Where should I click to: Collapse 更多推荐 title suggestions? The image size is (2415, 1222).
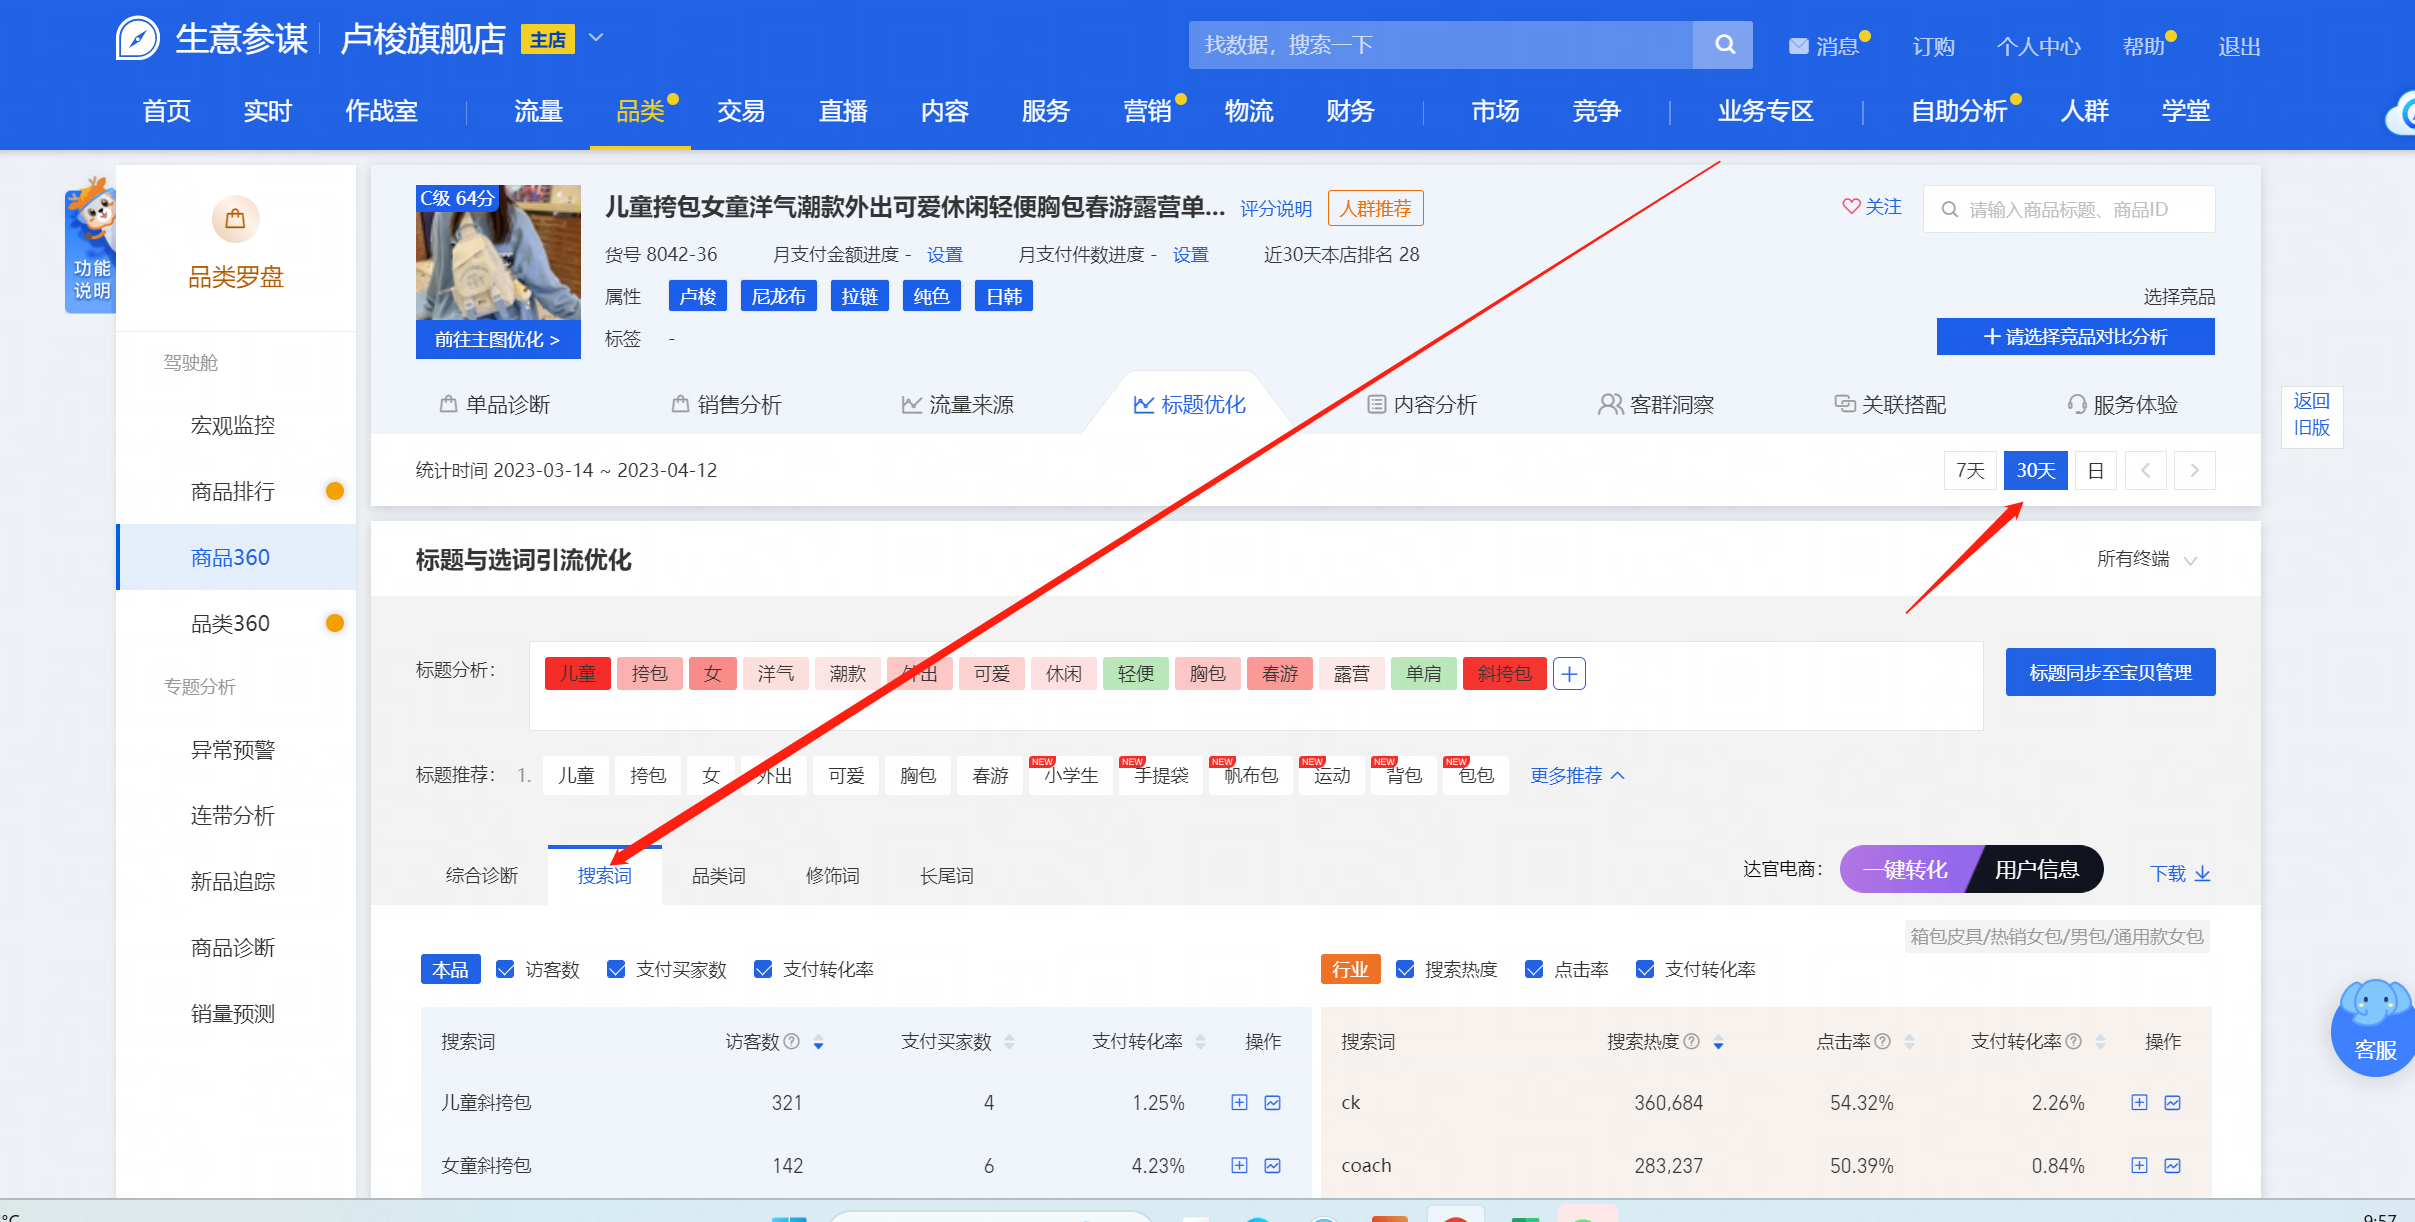1577,776
